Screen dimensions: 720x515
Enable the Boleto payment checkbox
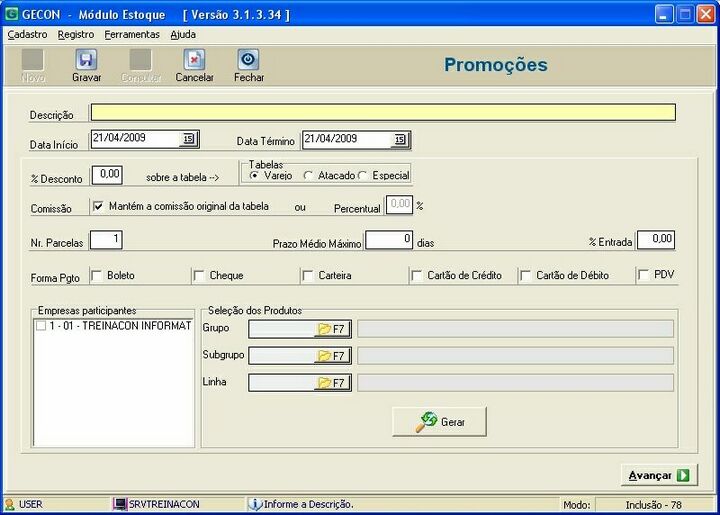(x=96, y=275)
